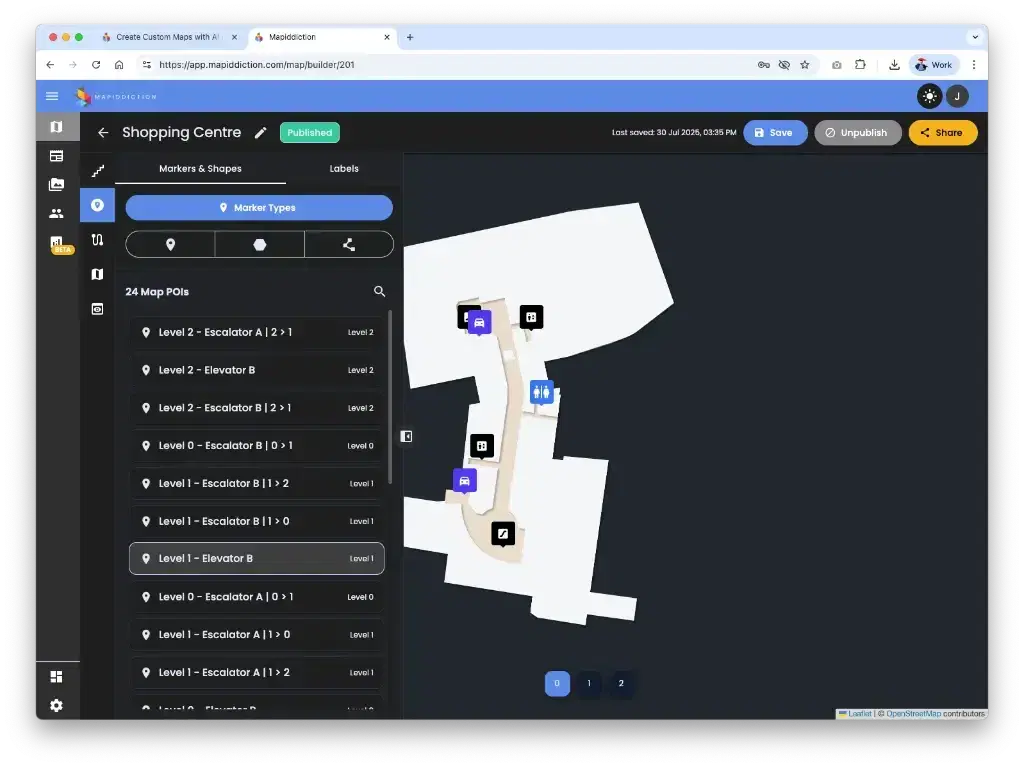Collapse the side panel with the toggle icon
Image resolution: width=1024 pixels, height=767 pixels.
point(406,436)
